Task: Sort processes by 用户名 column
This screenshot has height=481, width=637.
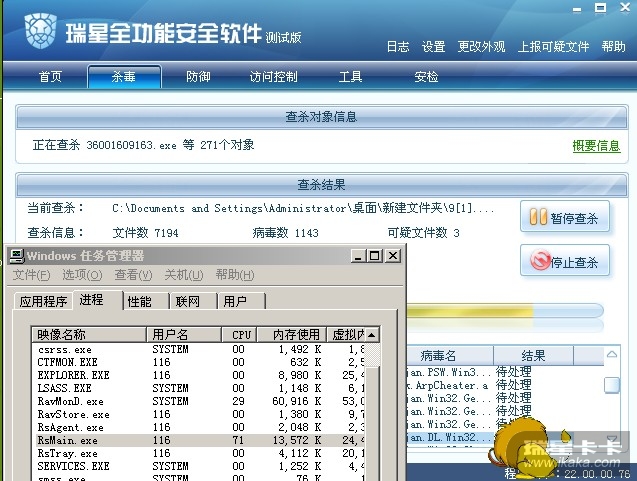Action: point(184,335)
